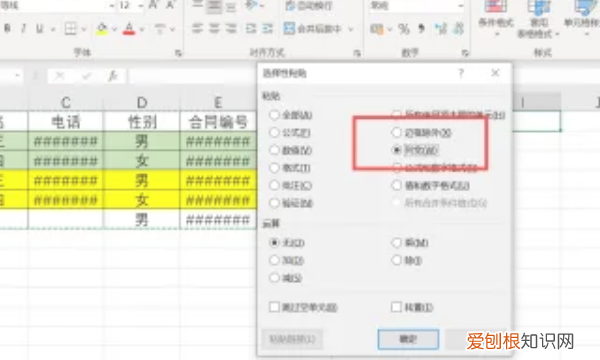600x360 pixels.
Task: Click the dialog help question mark
Action: click(461, 73)
